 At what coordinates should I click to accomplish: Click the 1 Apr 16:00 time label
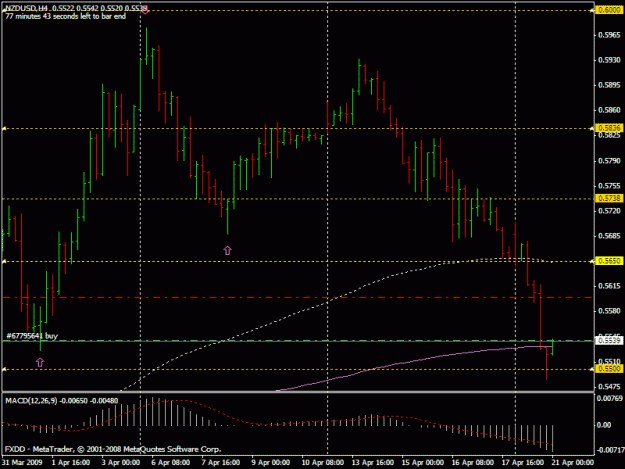pyautogui.click(x=71, y=463)
